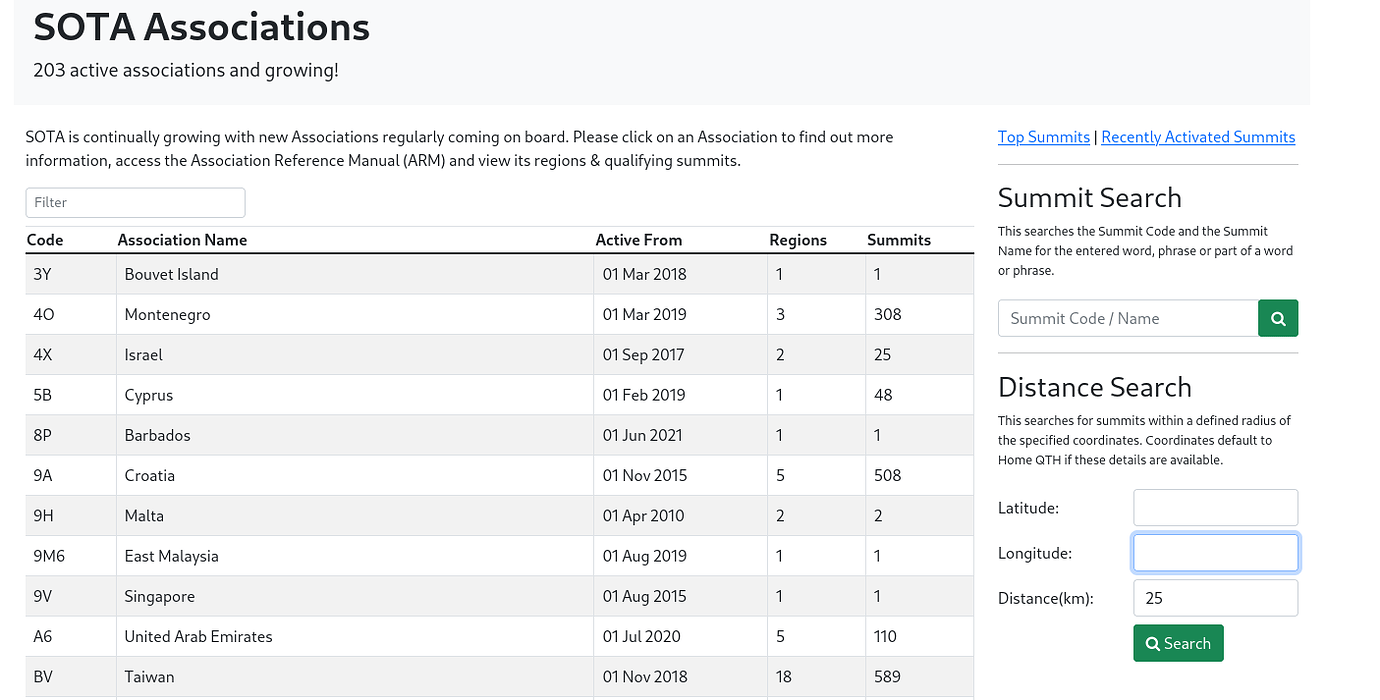
Task: Click the Active From column header
Action: (638, 240)
